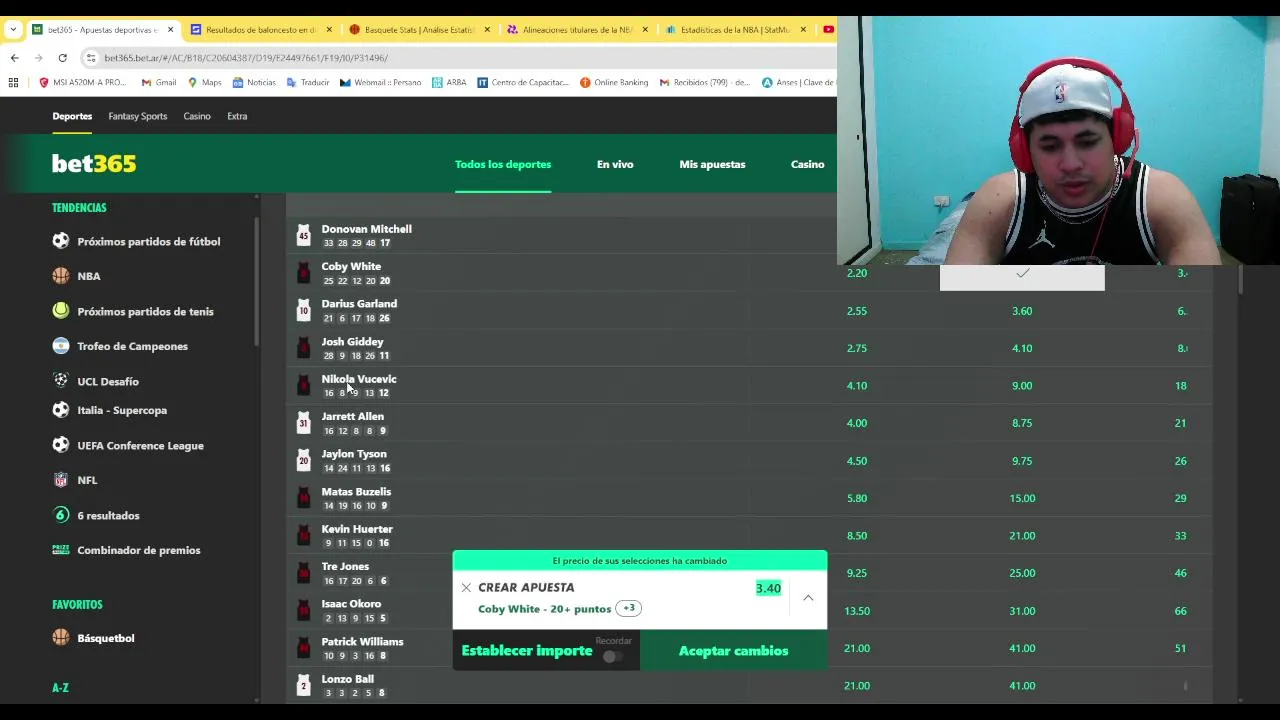The width and height of the screenshot is (1280, 720).
Task: Open the Maps bookmark
Action: tap(205, 83)
